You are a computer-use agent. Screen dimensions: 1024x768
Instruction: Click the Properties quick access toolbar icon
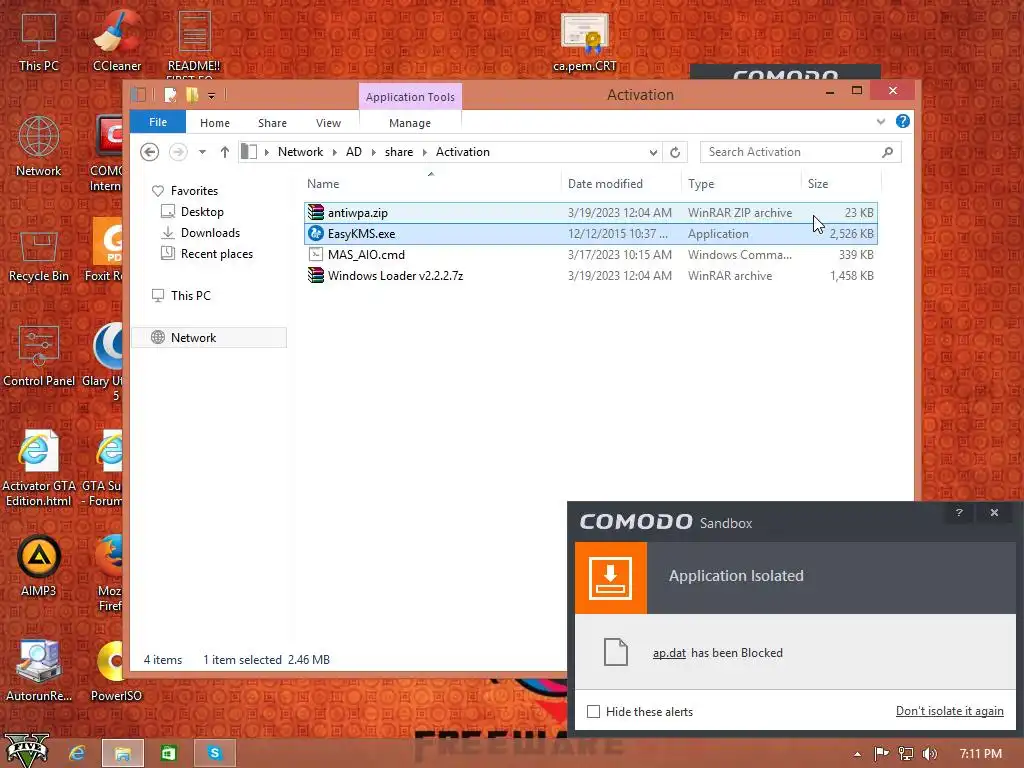(x=170, y=95)
